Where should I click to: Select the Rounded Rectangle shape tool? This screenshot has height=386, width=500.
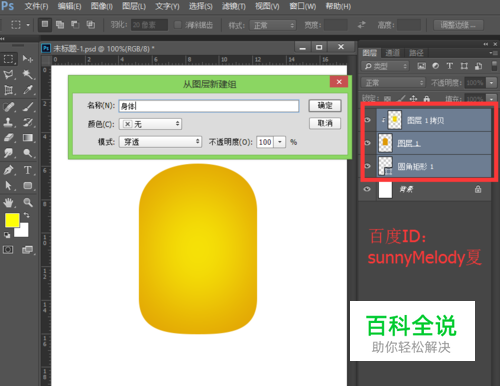tap(28, 185)
